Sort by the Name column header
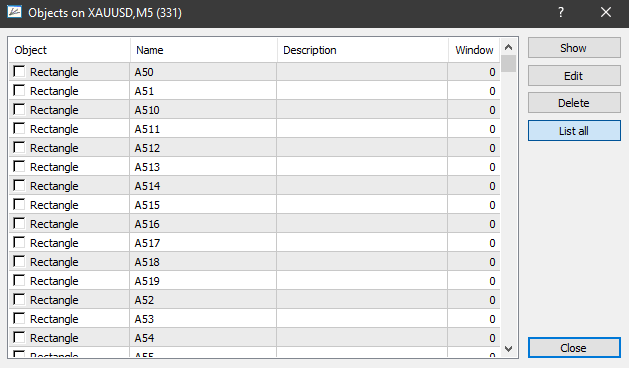Image resolution: width=629 pixels, height=368 pixels. 203,50
